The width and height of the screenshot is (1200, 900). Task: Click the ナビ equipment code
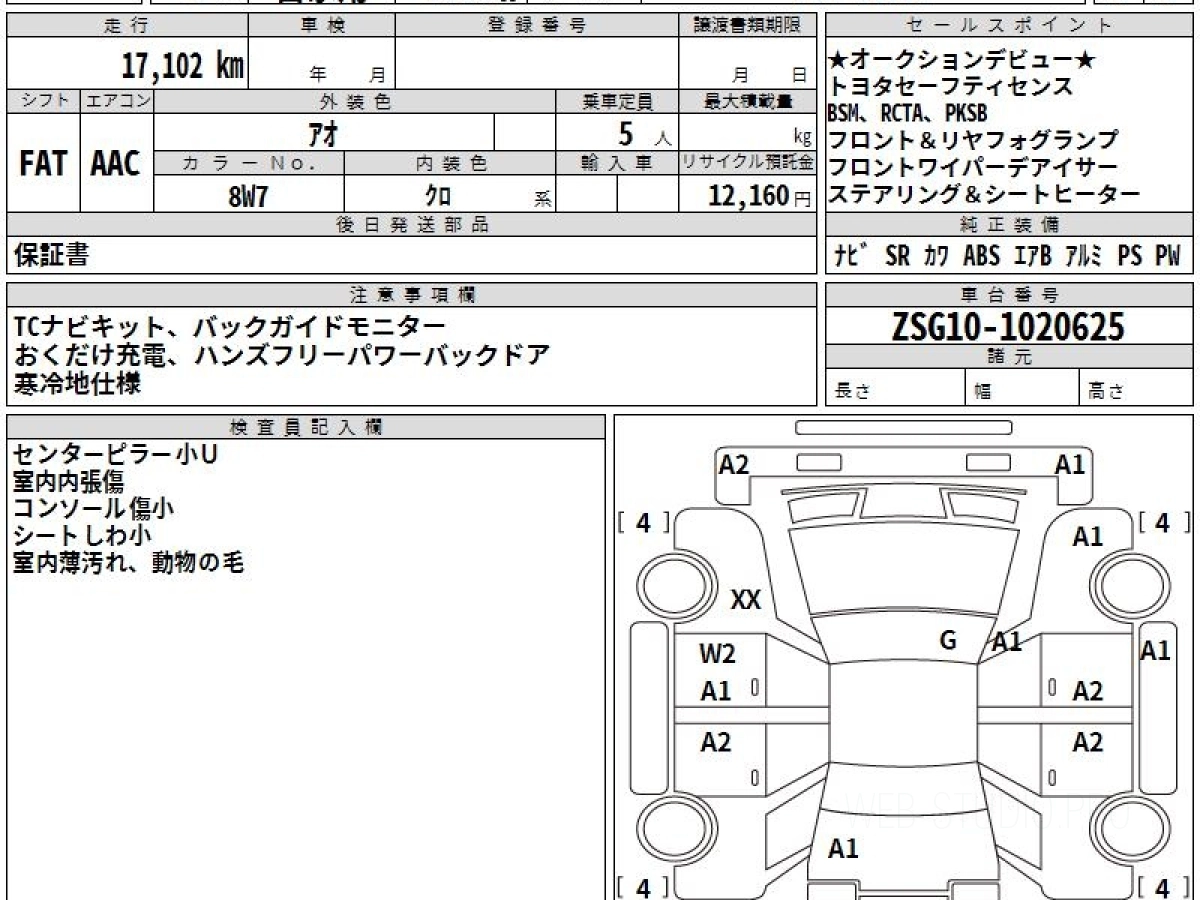coord(851,255)
